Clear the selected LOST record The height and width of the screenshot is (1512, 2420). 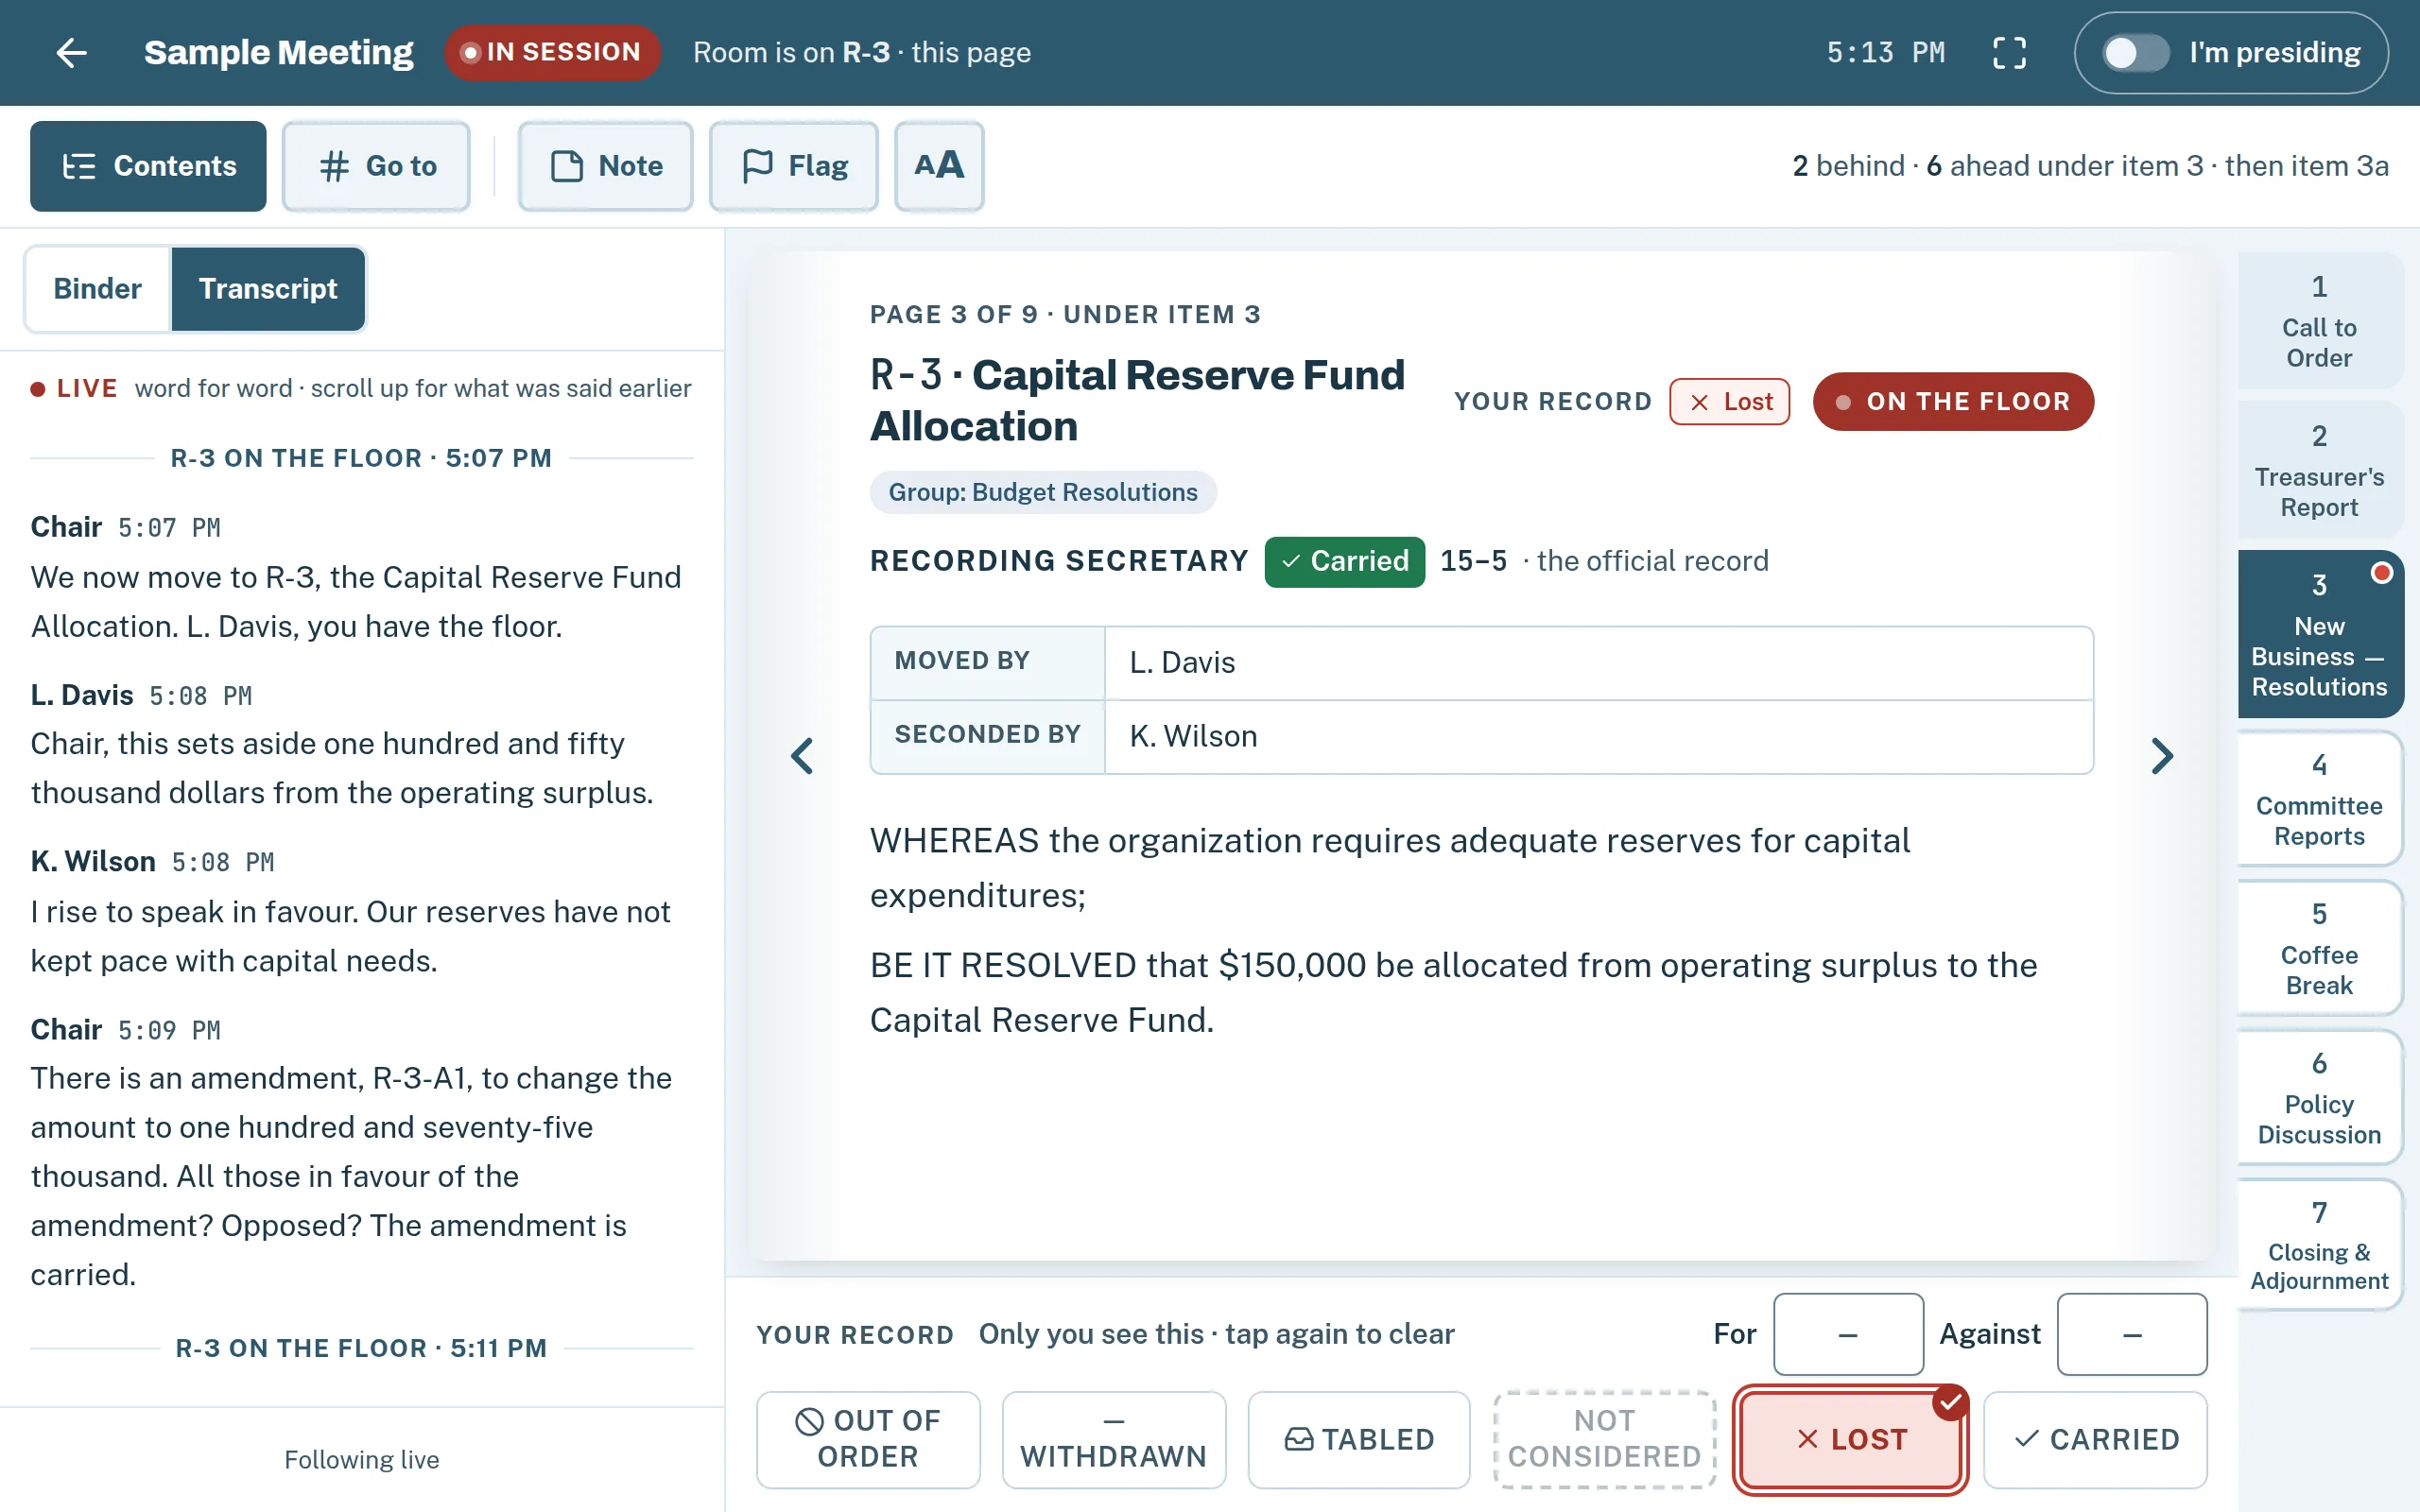pos(1851,1439)
